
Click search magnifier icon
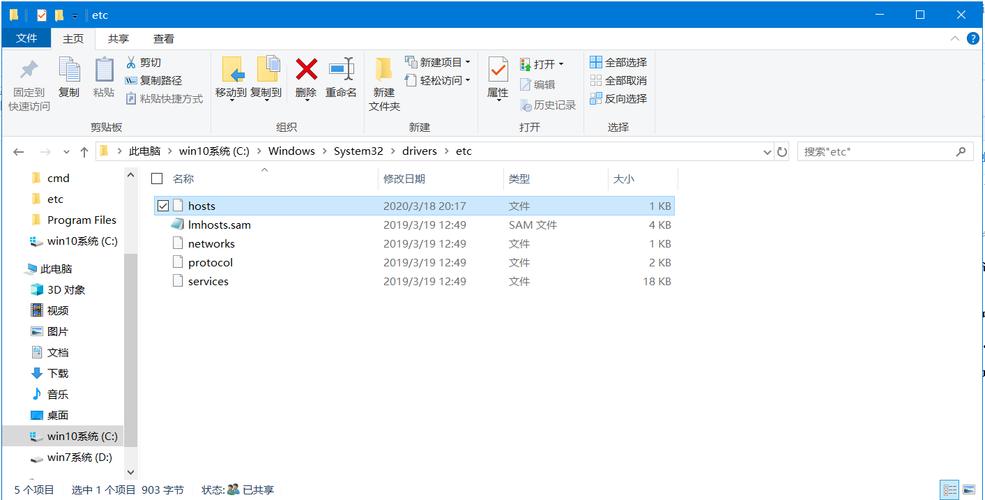point(961,151)
